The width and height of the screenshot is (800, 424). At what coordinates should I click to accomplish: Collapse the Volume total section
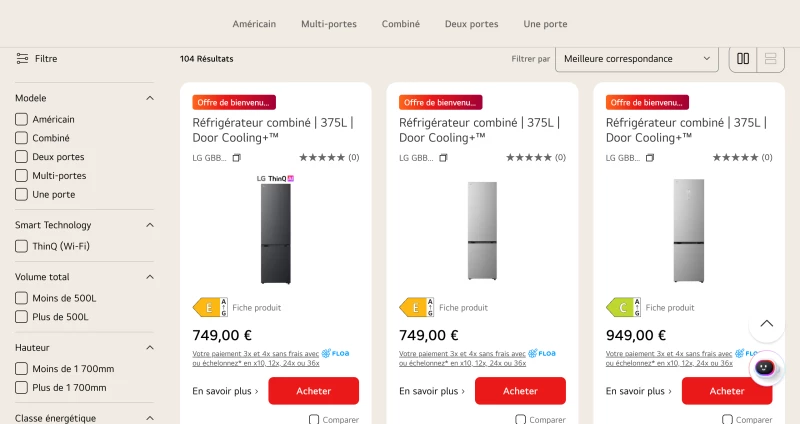point(149,277)
